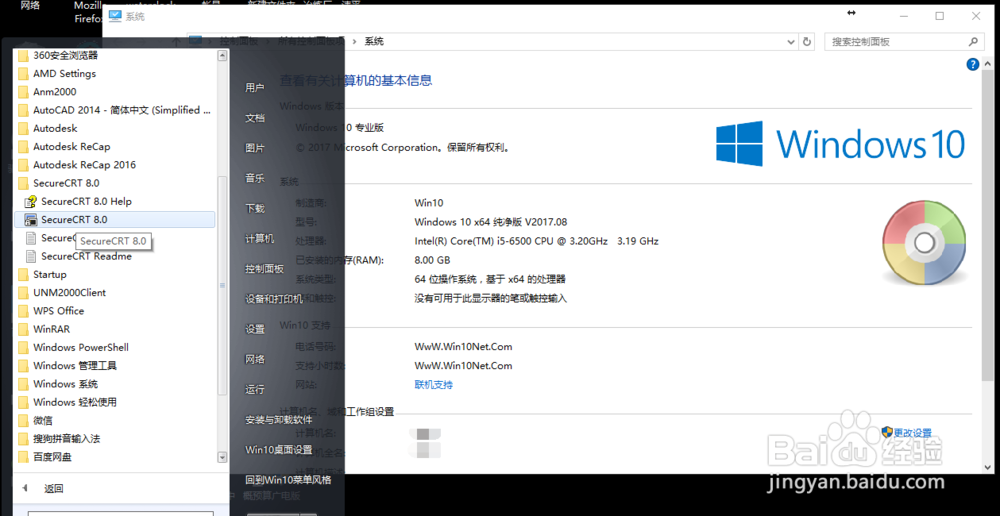Open the 搜狗拼音输入法 folder icon
Screen dimensions: 1000x516
tap(23, 439)
